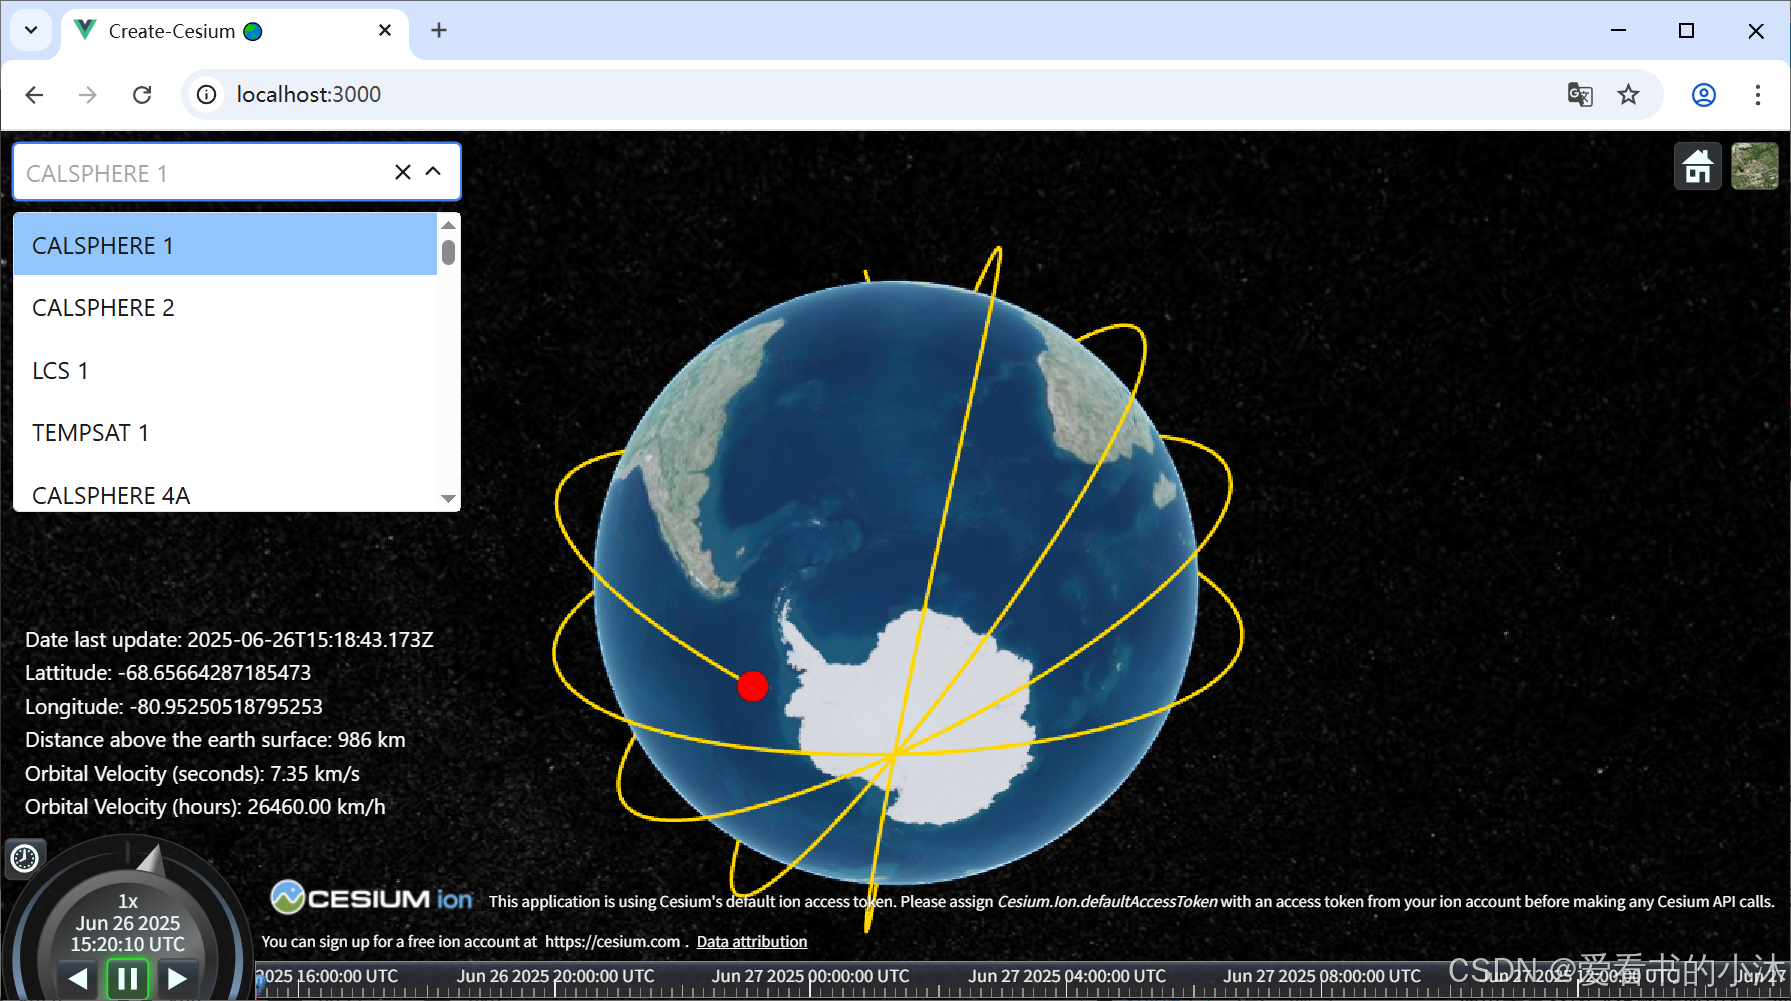1791x1001 pixels.
Task: Pause the Cesium clock animation
Action: point(128,978)
